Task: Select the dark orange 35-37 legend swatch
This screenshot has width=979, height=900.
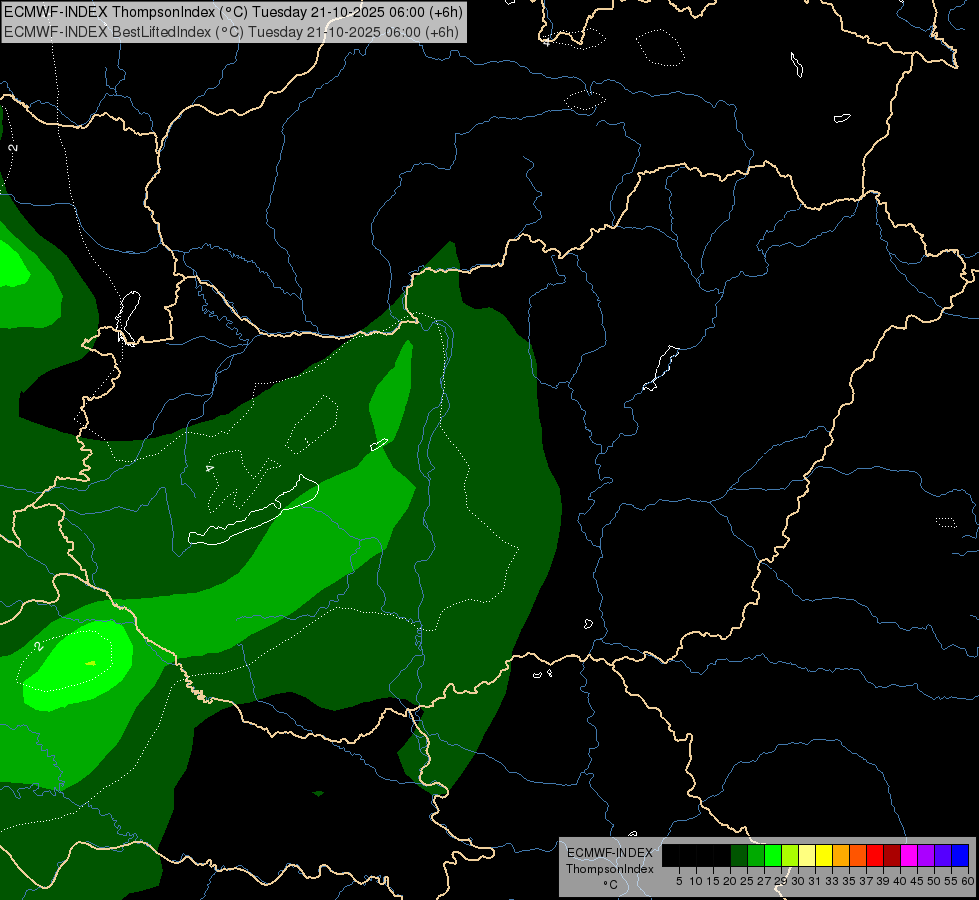Action: [x=858, y=855]
